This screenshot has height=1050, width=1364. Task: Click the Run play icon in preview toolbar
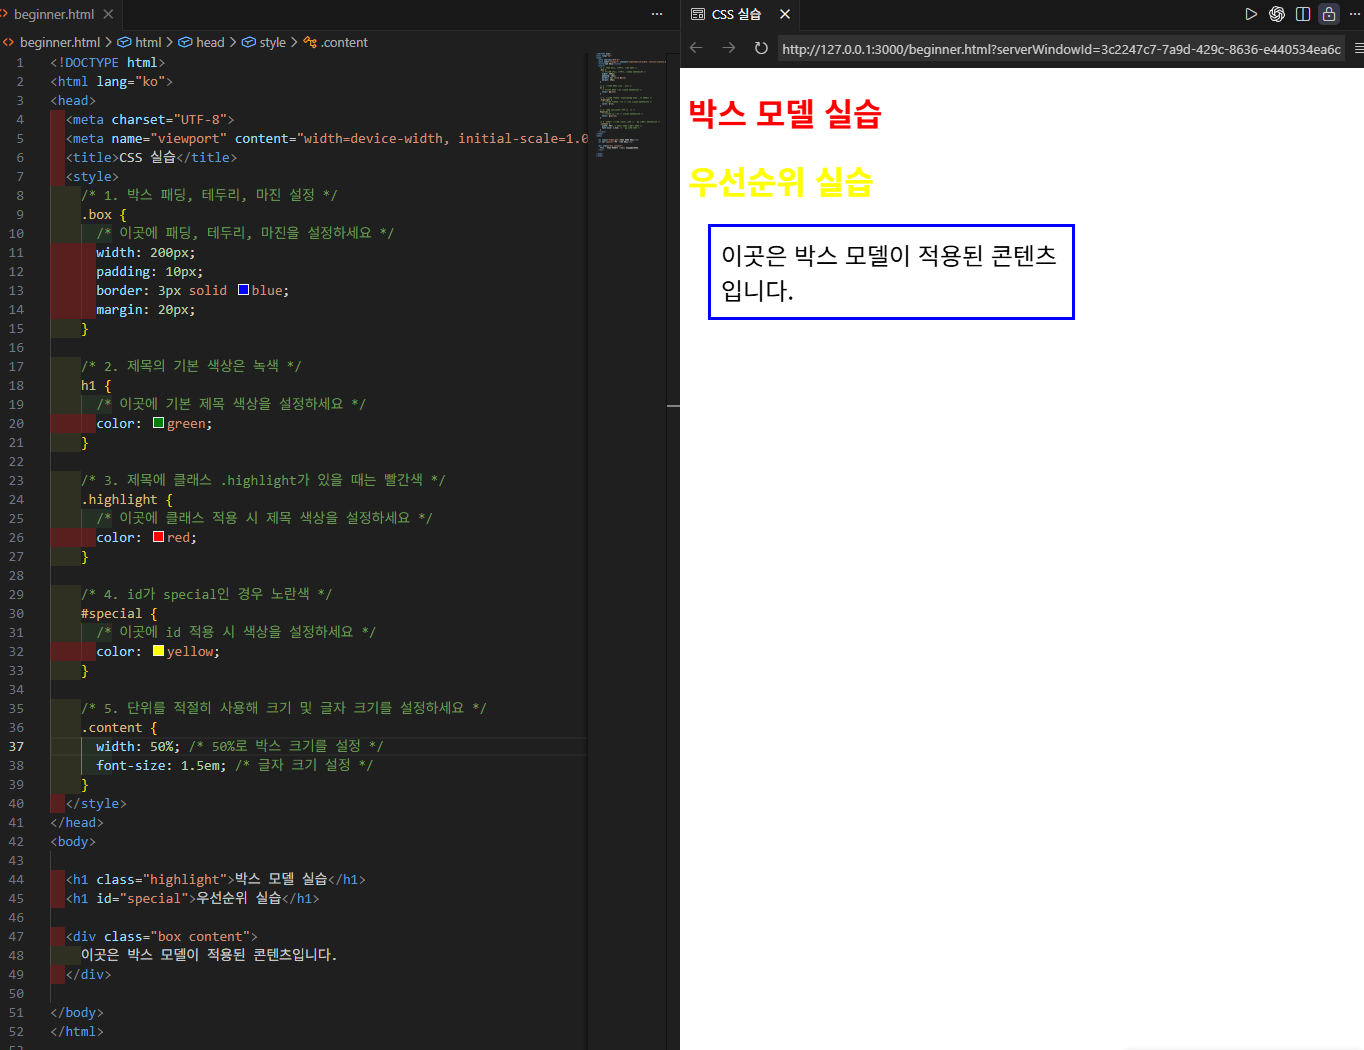pos(1250,14)
